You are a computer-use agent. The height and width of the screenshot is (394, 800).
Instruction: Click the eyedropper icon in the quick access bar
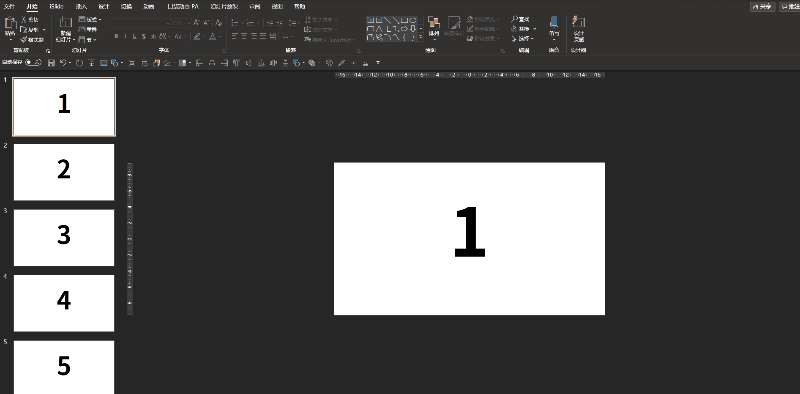pos(341,63)
